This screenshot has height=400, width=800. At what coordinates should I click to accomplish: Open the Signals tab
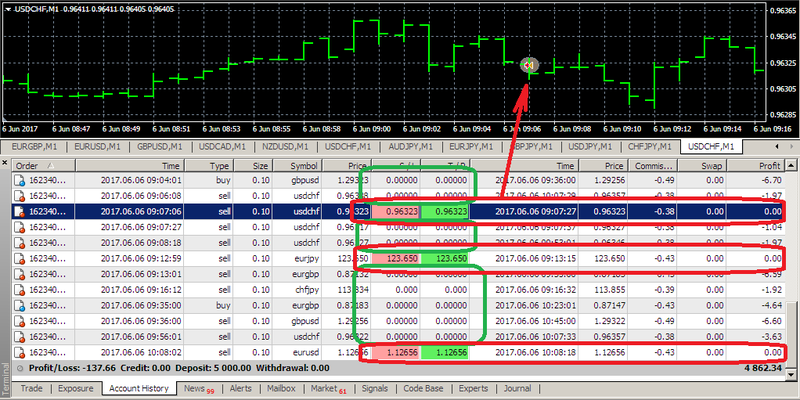pos(374,388)
